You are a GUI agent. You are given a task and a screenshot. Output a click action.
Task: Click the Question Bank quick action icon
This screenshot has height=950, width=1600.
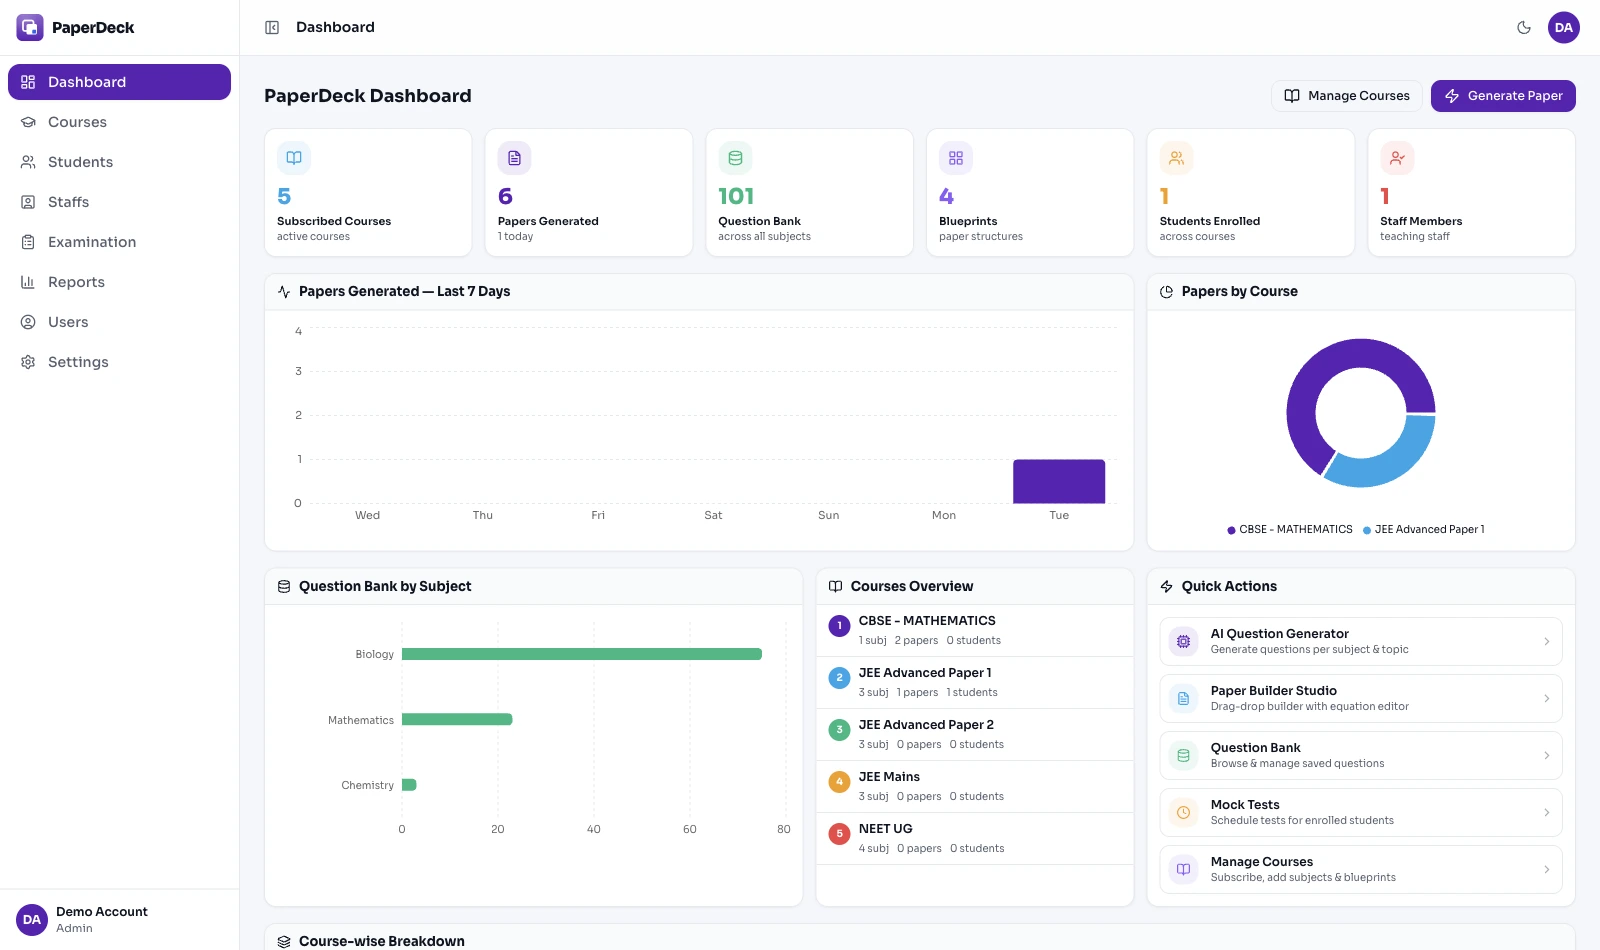point(1184,756)
